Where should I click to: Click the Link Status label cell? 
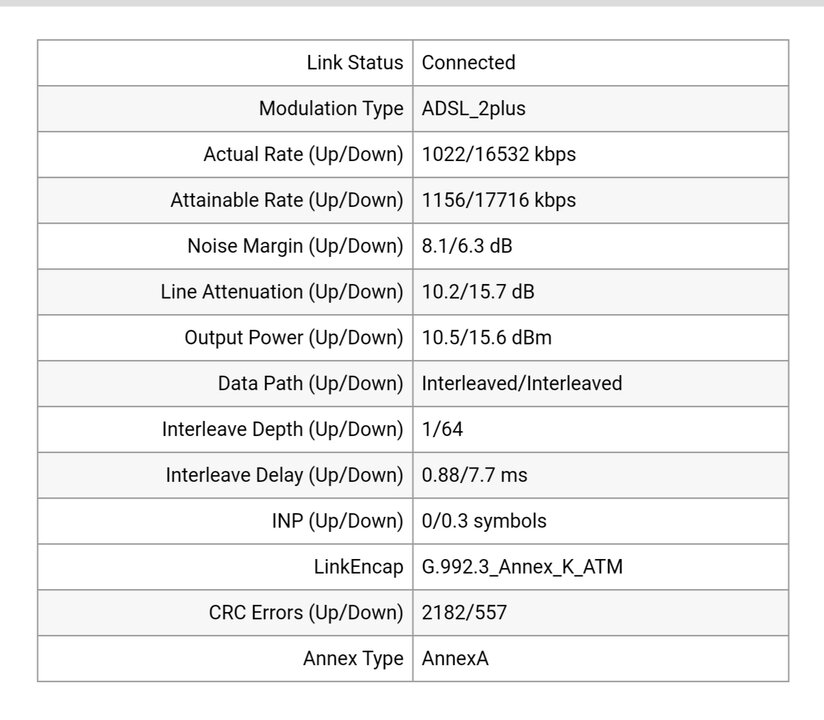coord(225,63)
